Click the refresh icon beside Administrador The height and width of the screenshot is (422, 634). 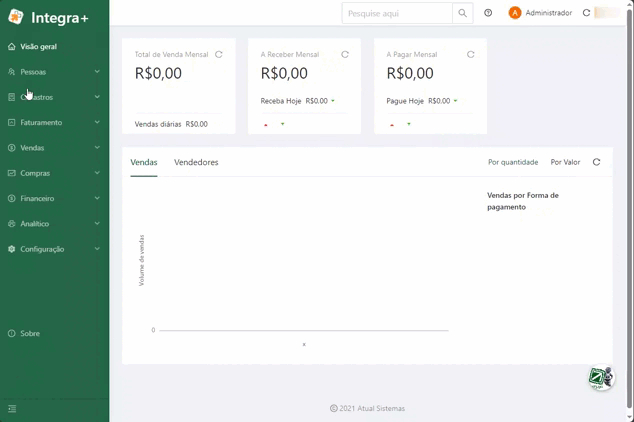coord(586,13)
